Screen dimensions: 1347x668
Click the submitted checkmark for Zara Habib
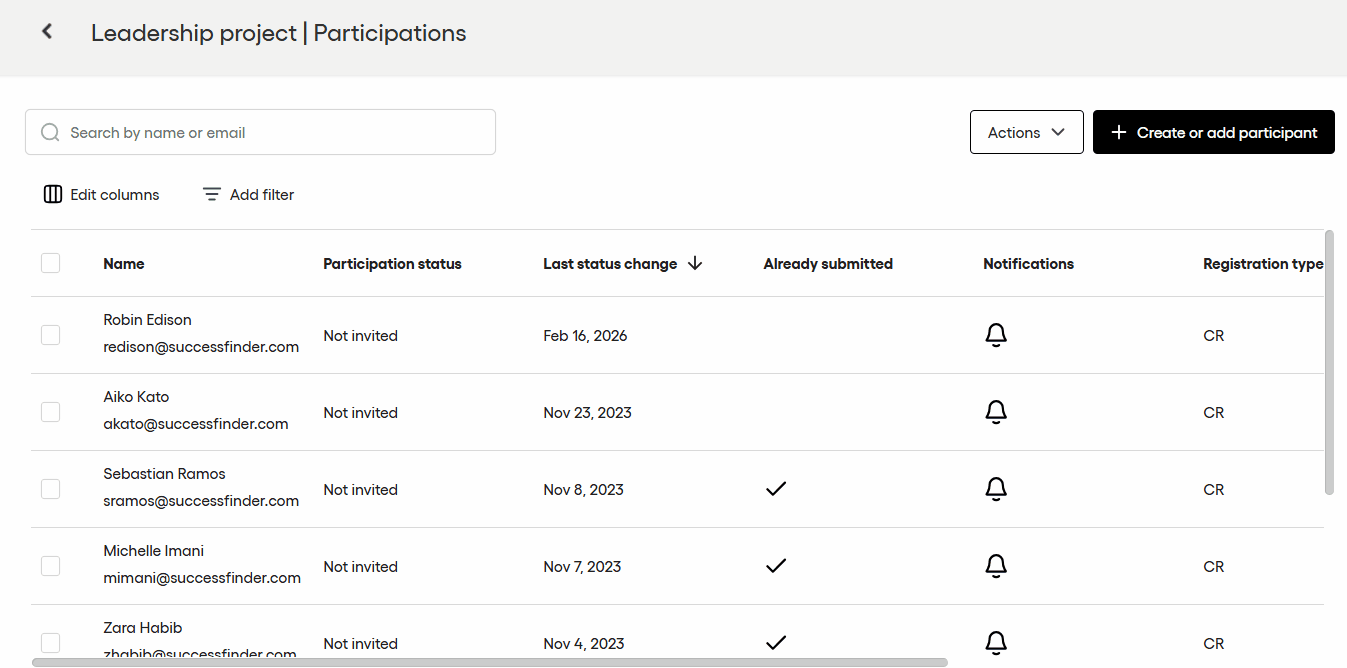click(775, 642)
